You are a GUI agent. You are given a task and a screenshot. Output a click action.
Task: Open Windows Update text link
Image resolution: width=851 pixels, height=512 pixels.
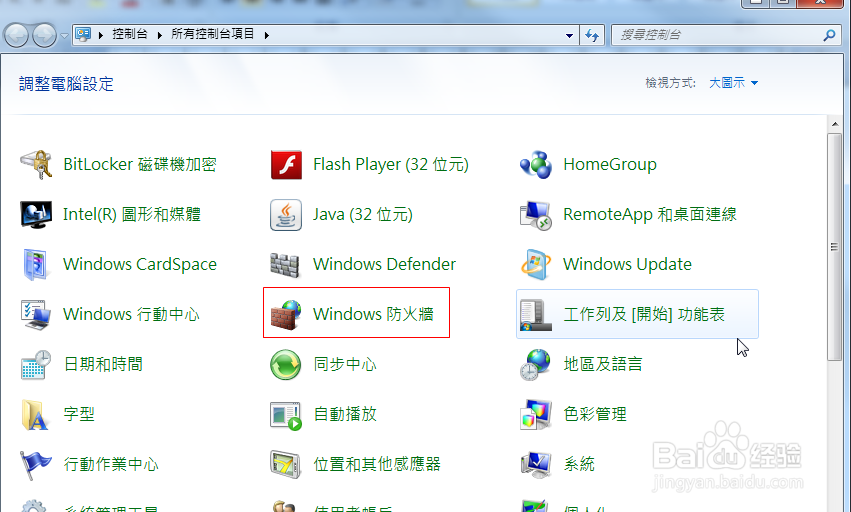tap(627, 264)
